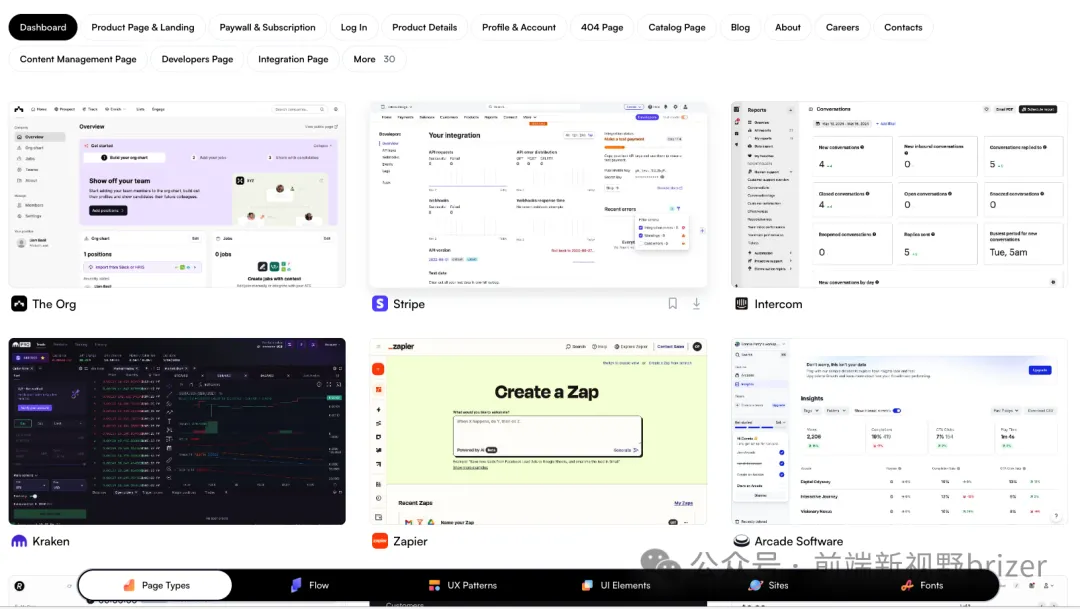The width and height of the screenshot is (1080, 609).
Task: Click the Intercom name link
Action: coord(778,304)
